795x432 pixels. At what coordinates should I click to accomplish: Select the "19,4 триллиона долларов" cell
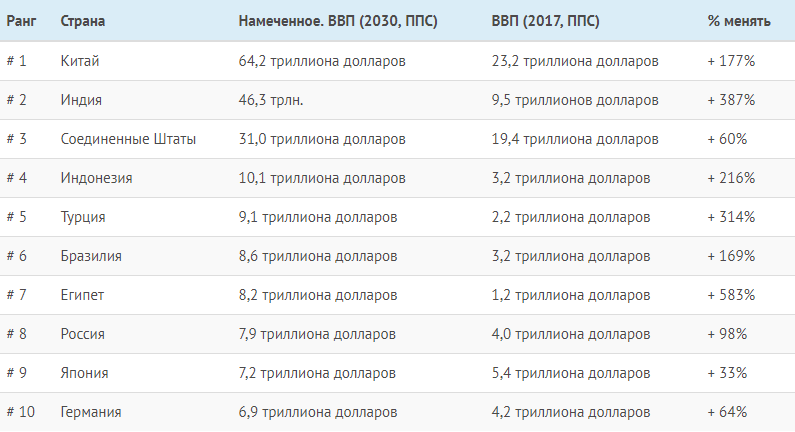click(x=575, y=139)
